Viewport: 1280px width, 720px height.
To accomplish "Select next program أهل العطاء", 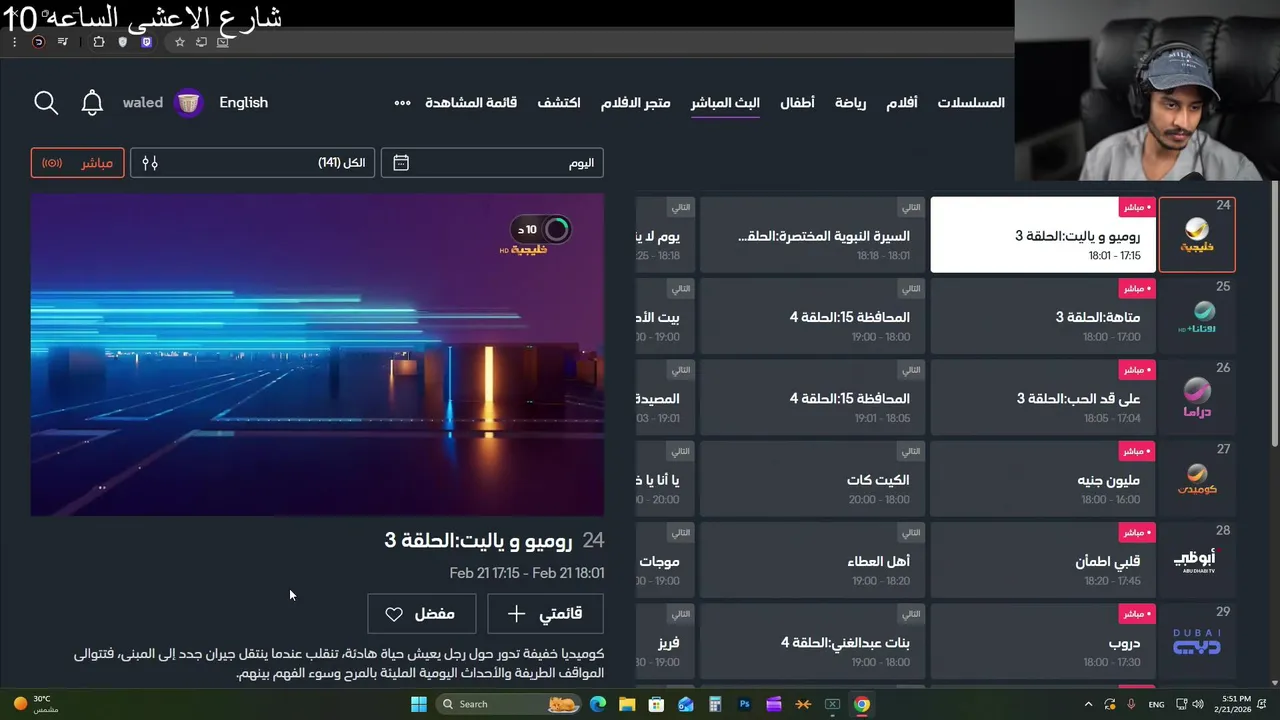I will (x=812, y=560).
